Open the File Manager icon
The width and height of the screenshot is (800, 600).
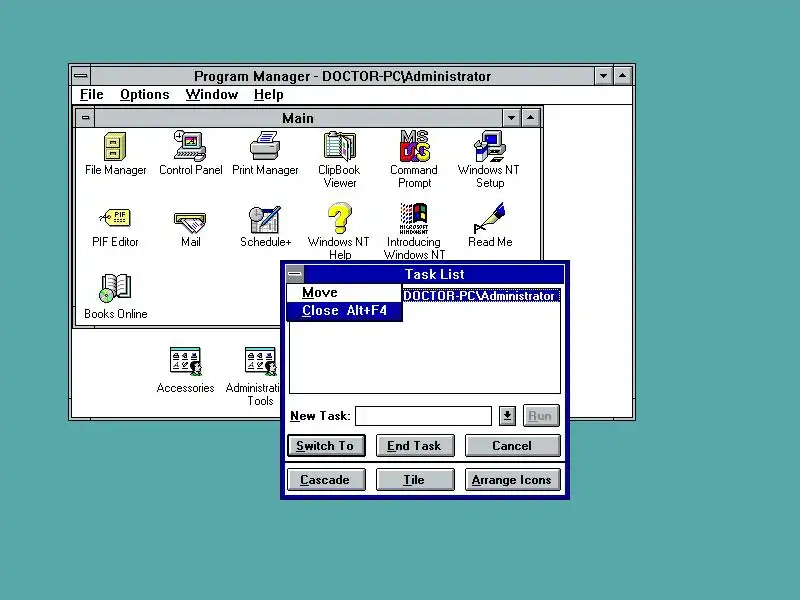(x=115, y=146)
